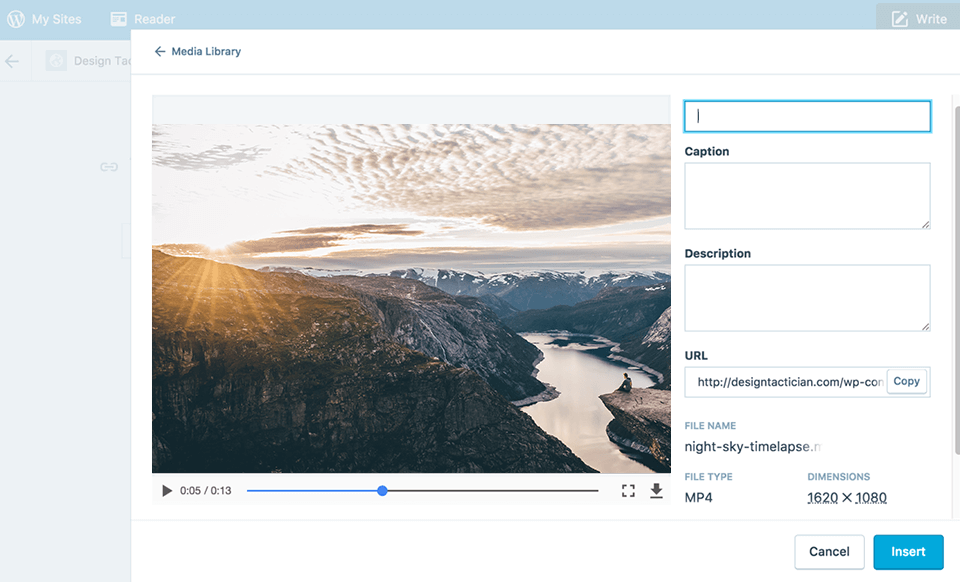Image resolution: width=960 pixels, height=582 pixels.
Task: Select the URL text field
Action: [x=785, y=382]
